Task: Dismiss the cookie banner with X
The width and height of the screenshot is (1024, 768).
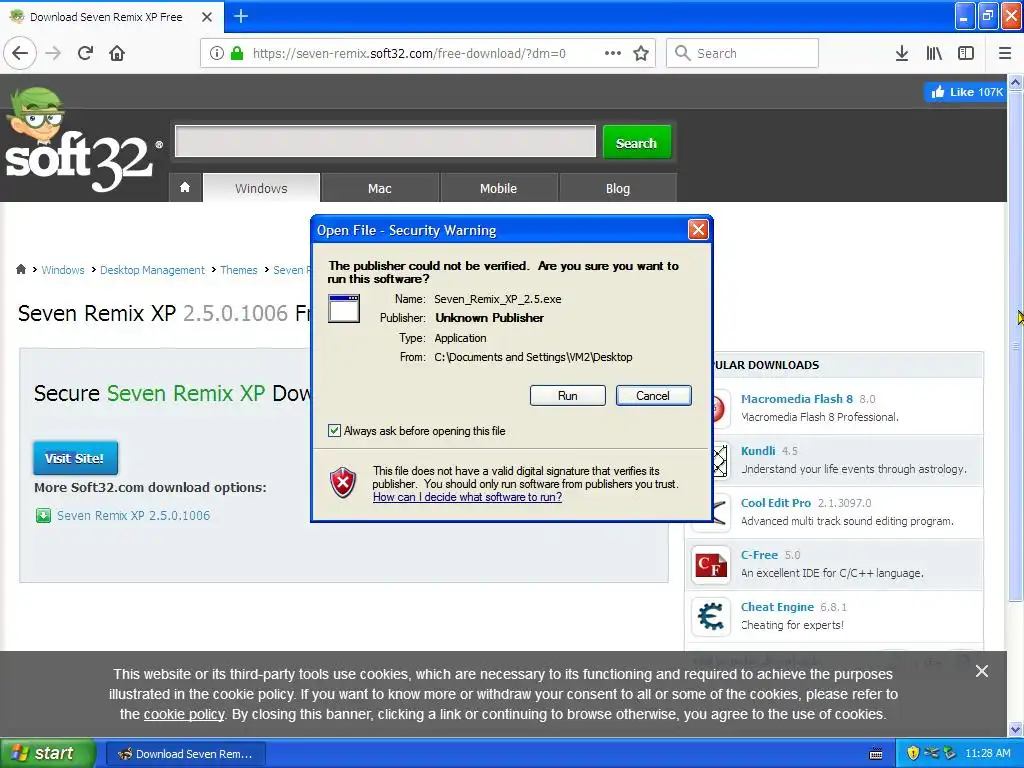Action: tap(982, 671)
